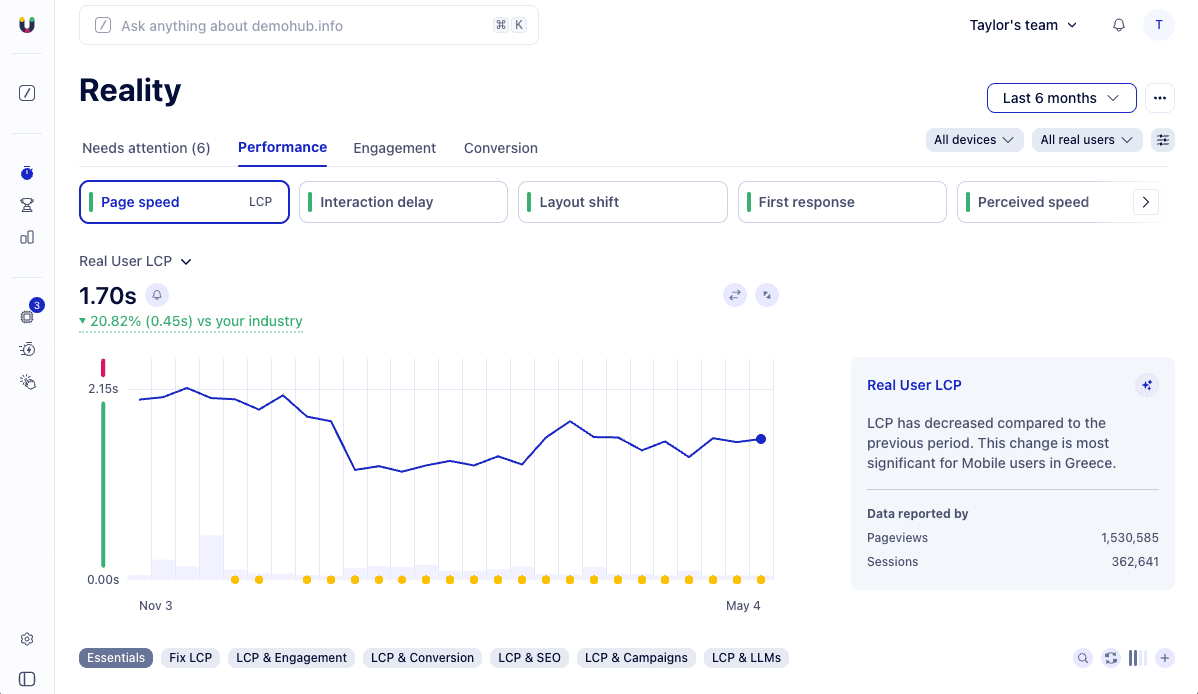This screenshot has width=1198, height=694.
Task: Click the LCP & Campaigns chip
Action: (636, 658)
